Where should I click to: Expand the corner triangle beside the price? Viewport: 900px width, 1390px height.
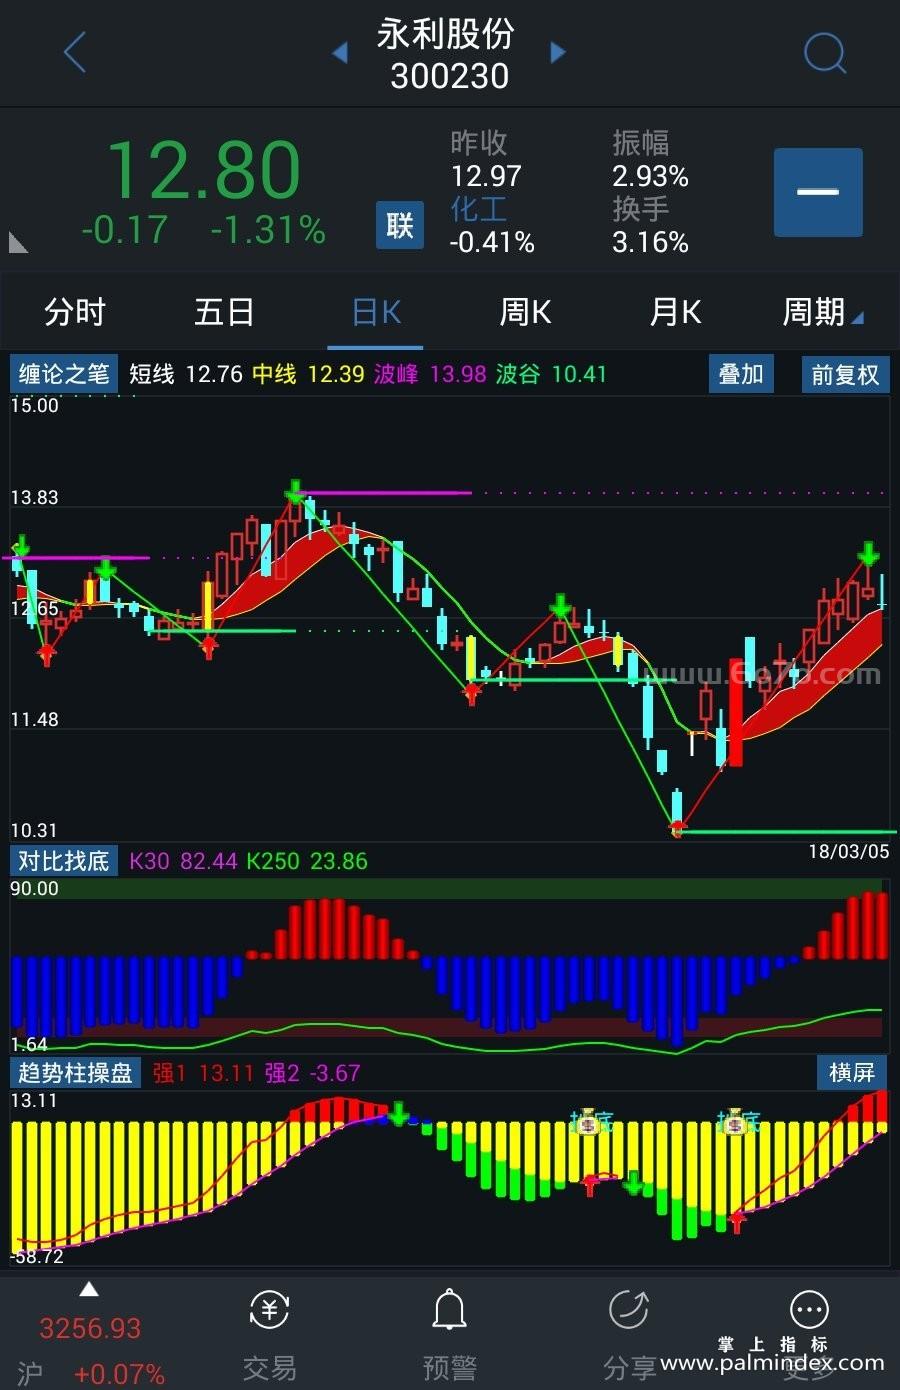(x=18, y=242)
